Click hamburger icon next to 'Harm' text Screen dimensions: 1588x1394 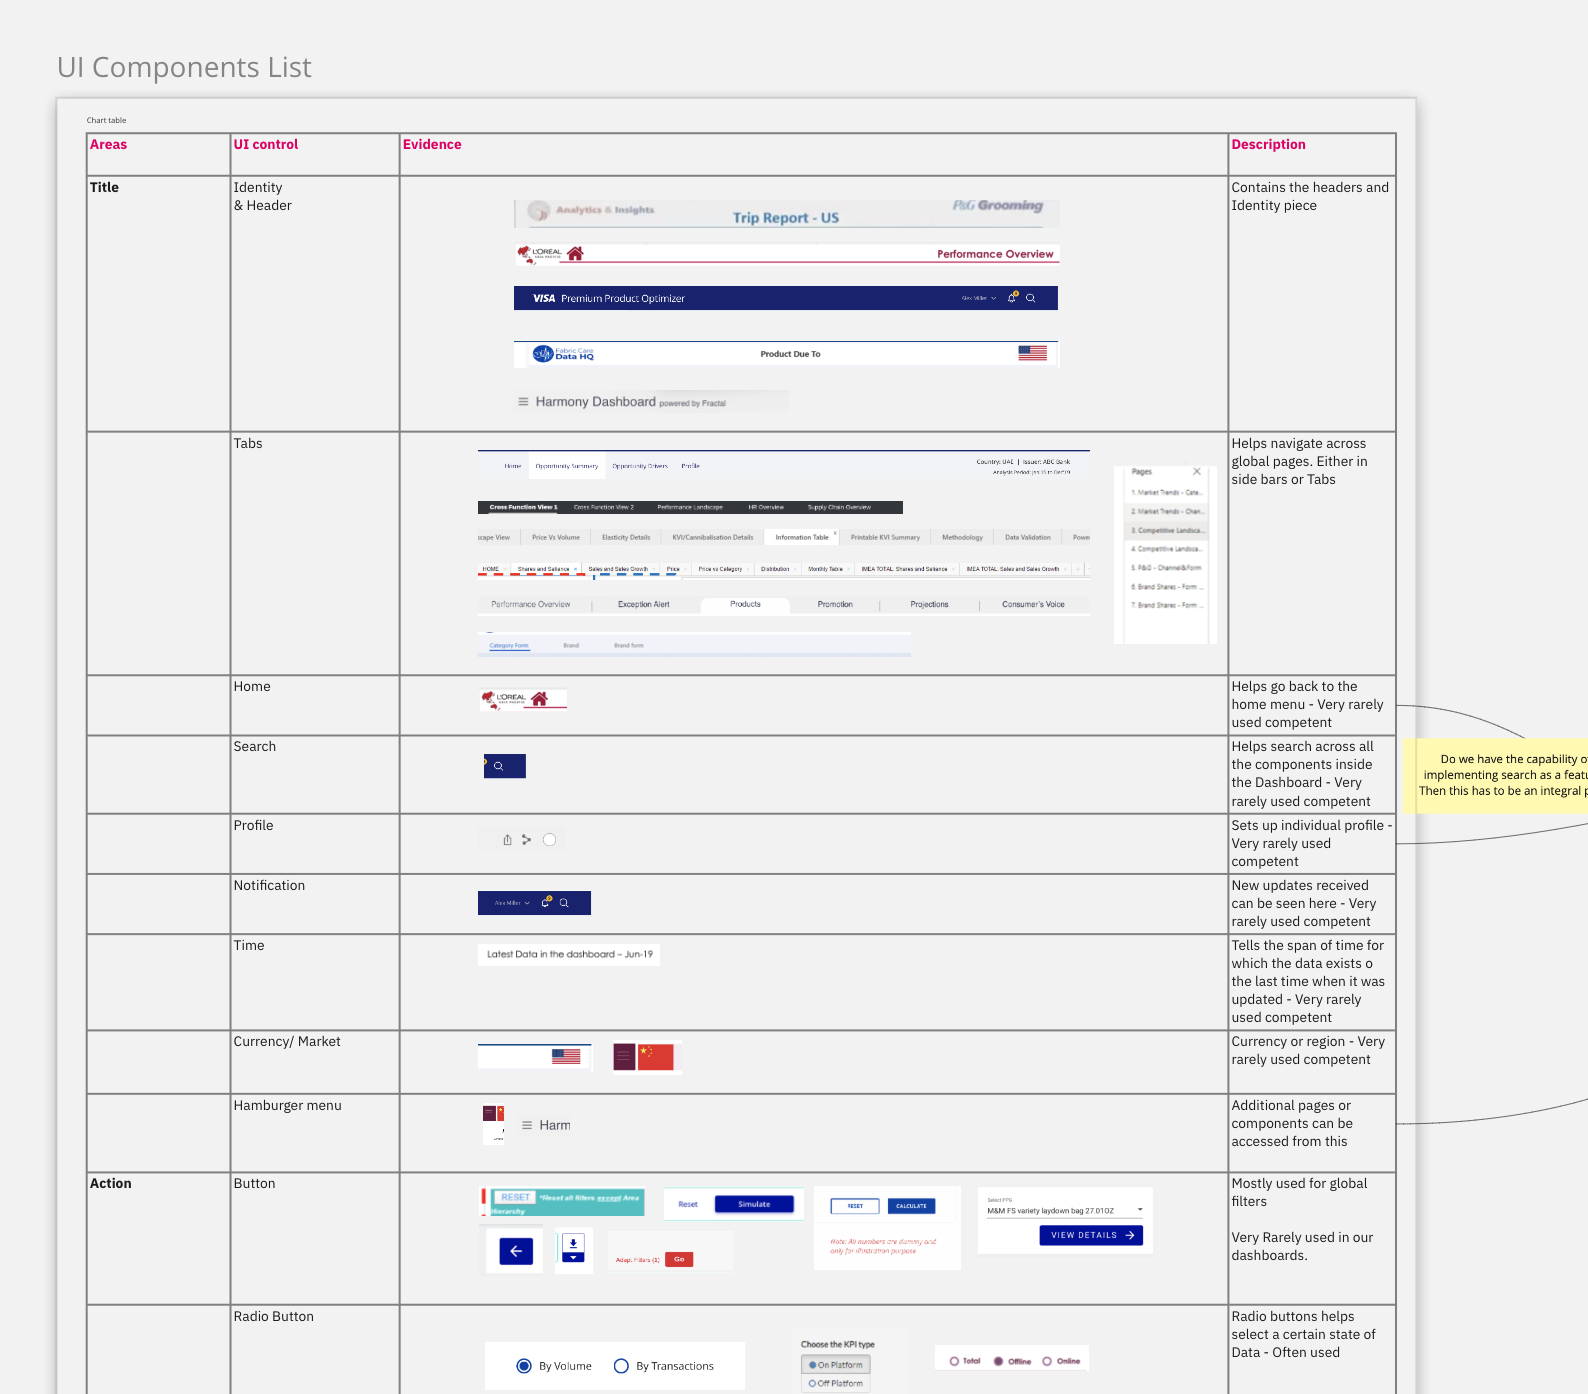pos(527,1125)
